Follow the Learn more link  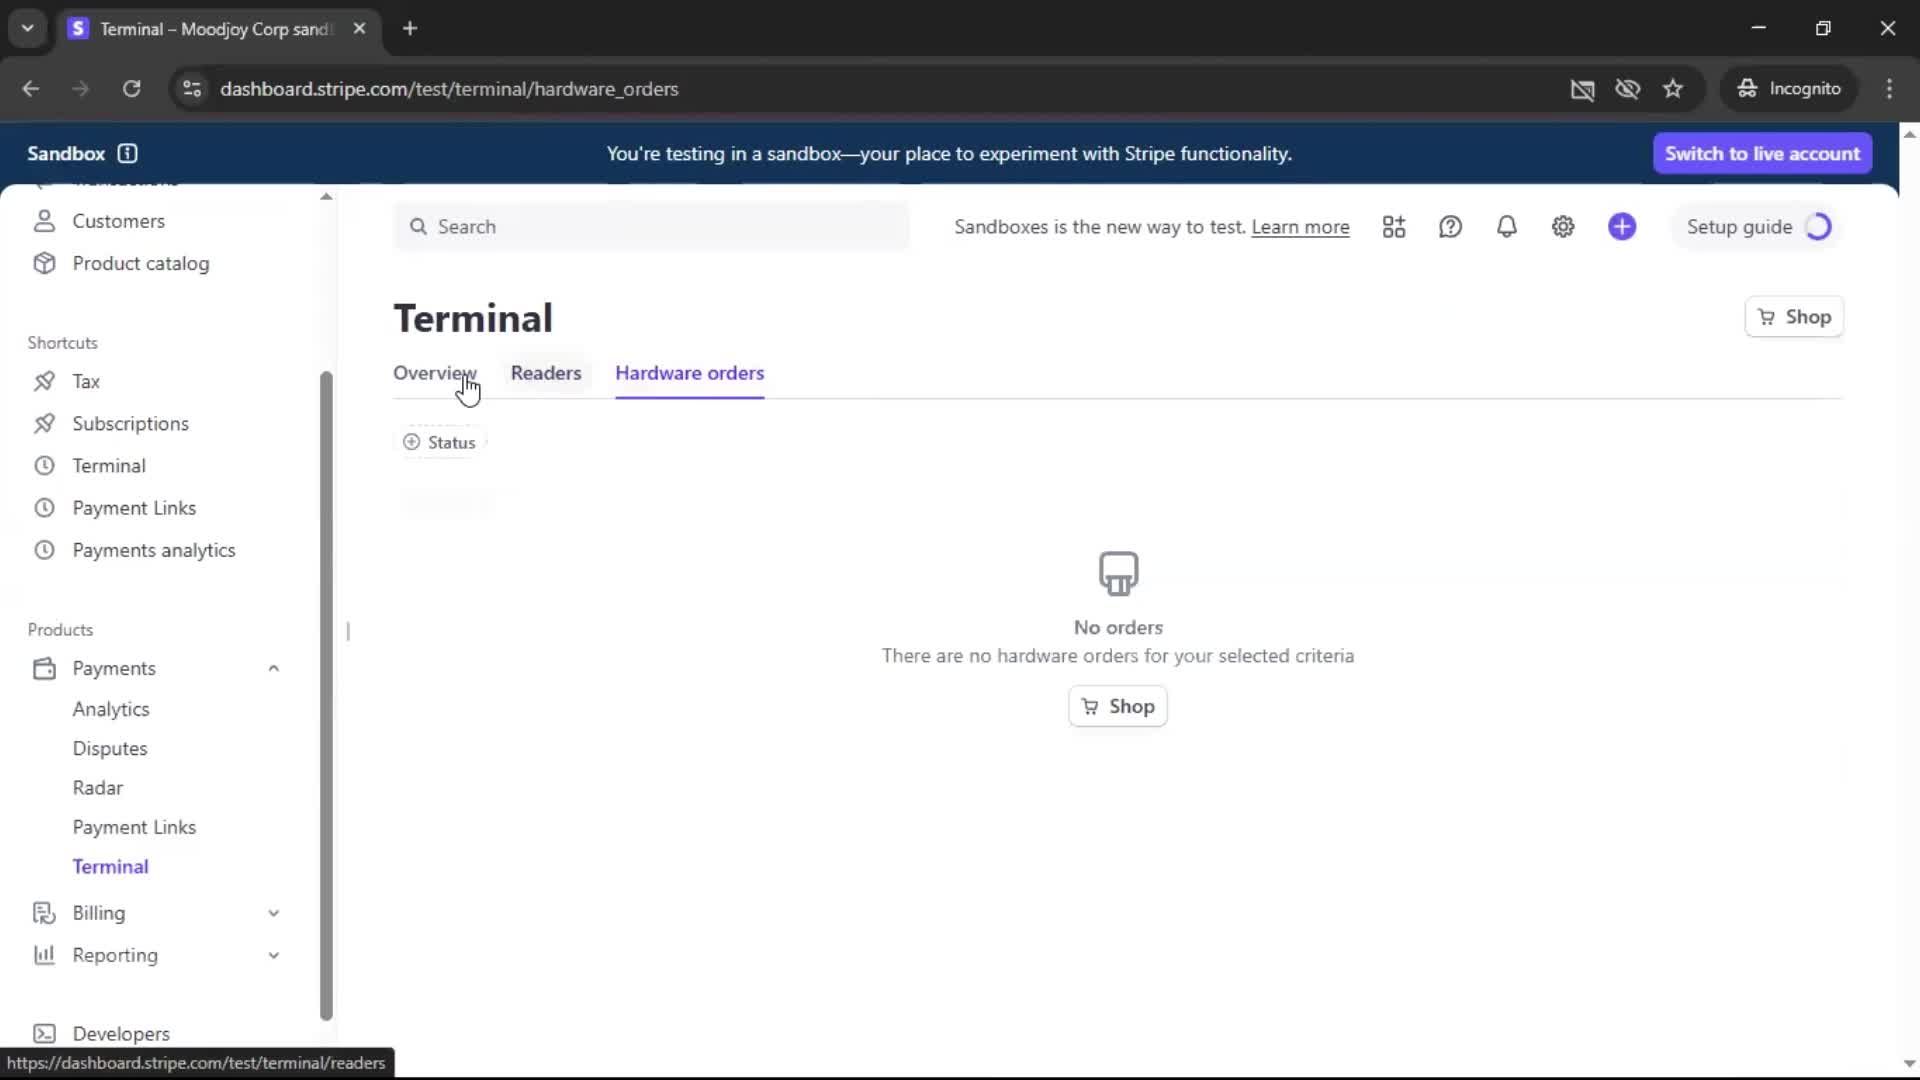(x=1300, y=227)
